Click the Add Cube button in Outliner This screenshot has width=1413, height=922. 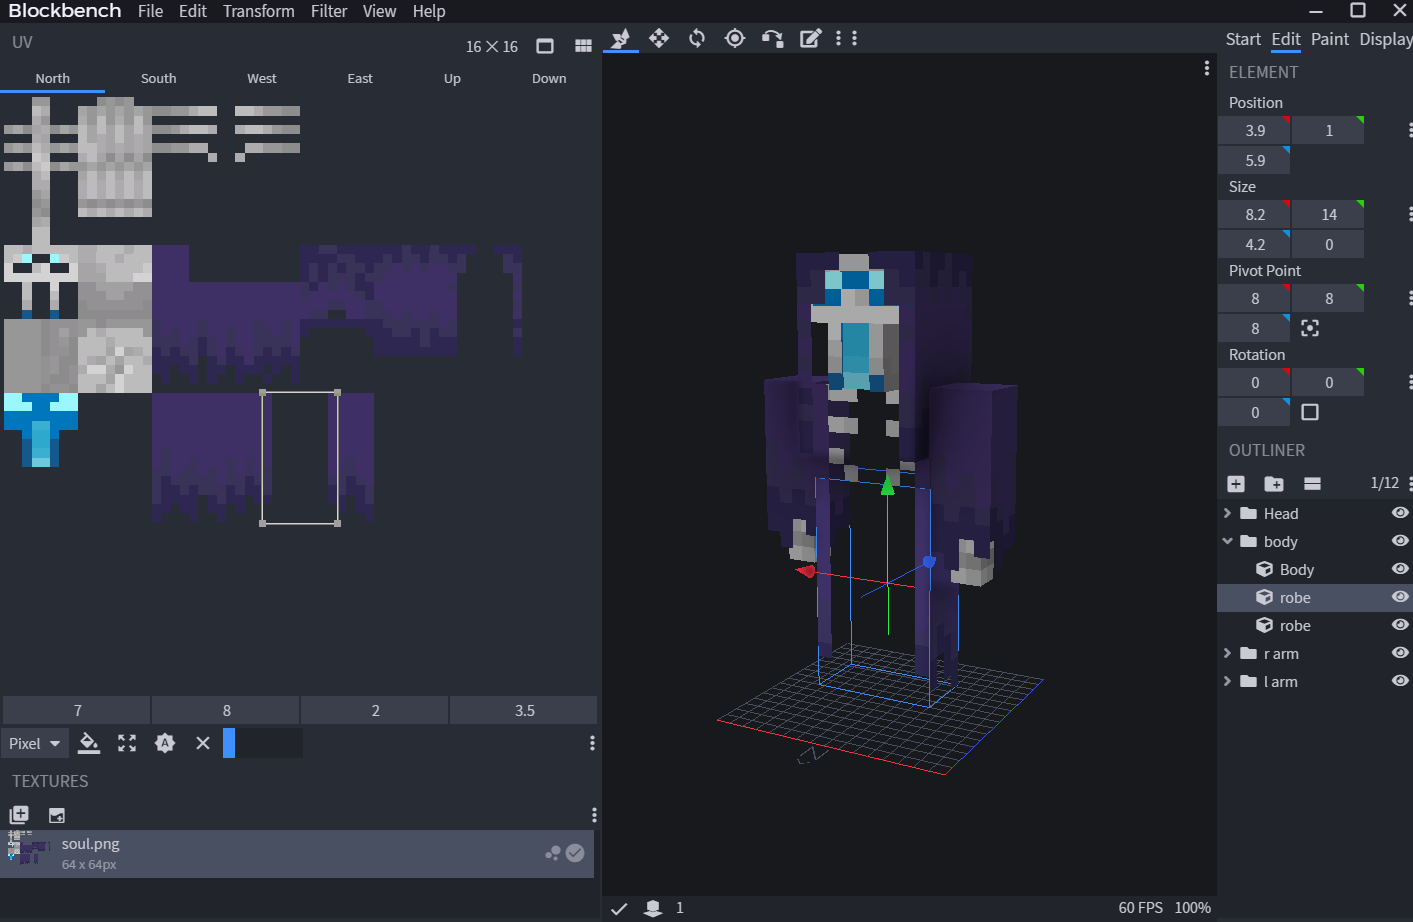1236,484
